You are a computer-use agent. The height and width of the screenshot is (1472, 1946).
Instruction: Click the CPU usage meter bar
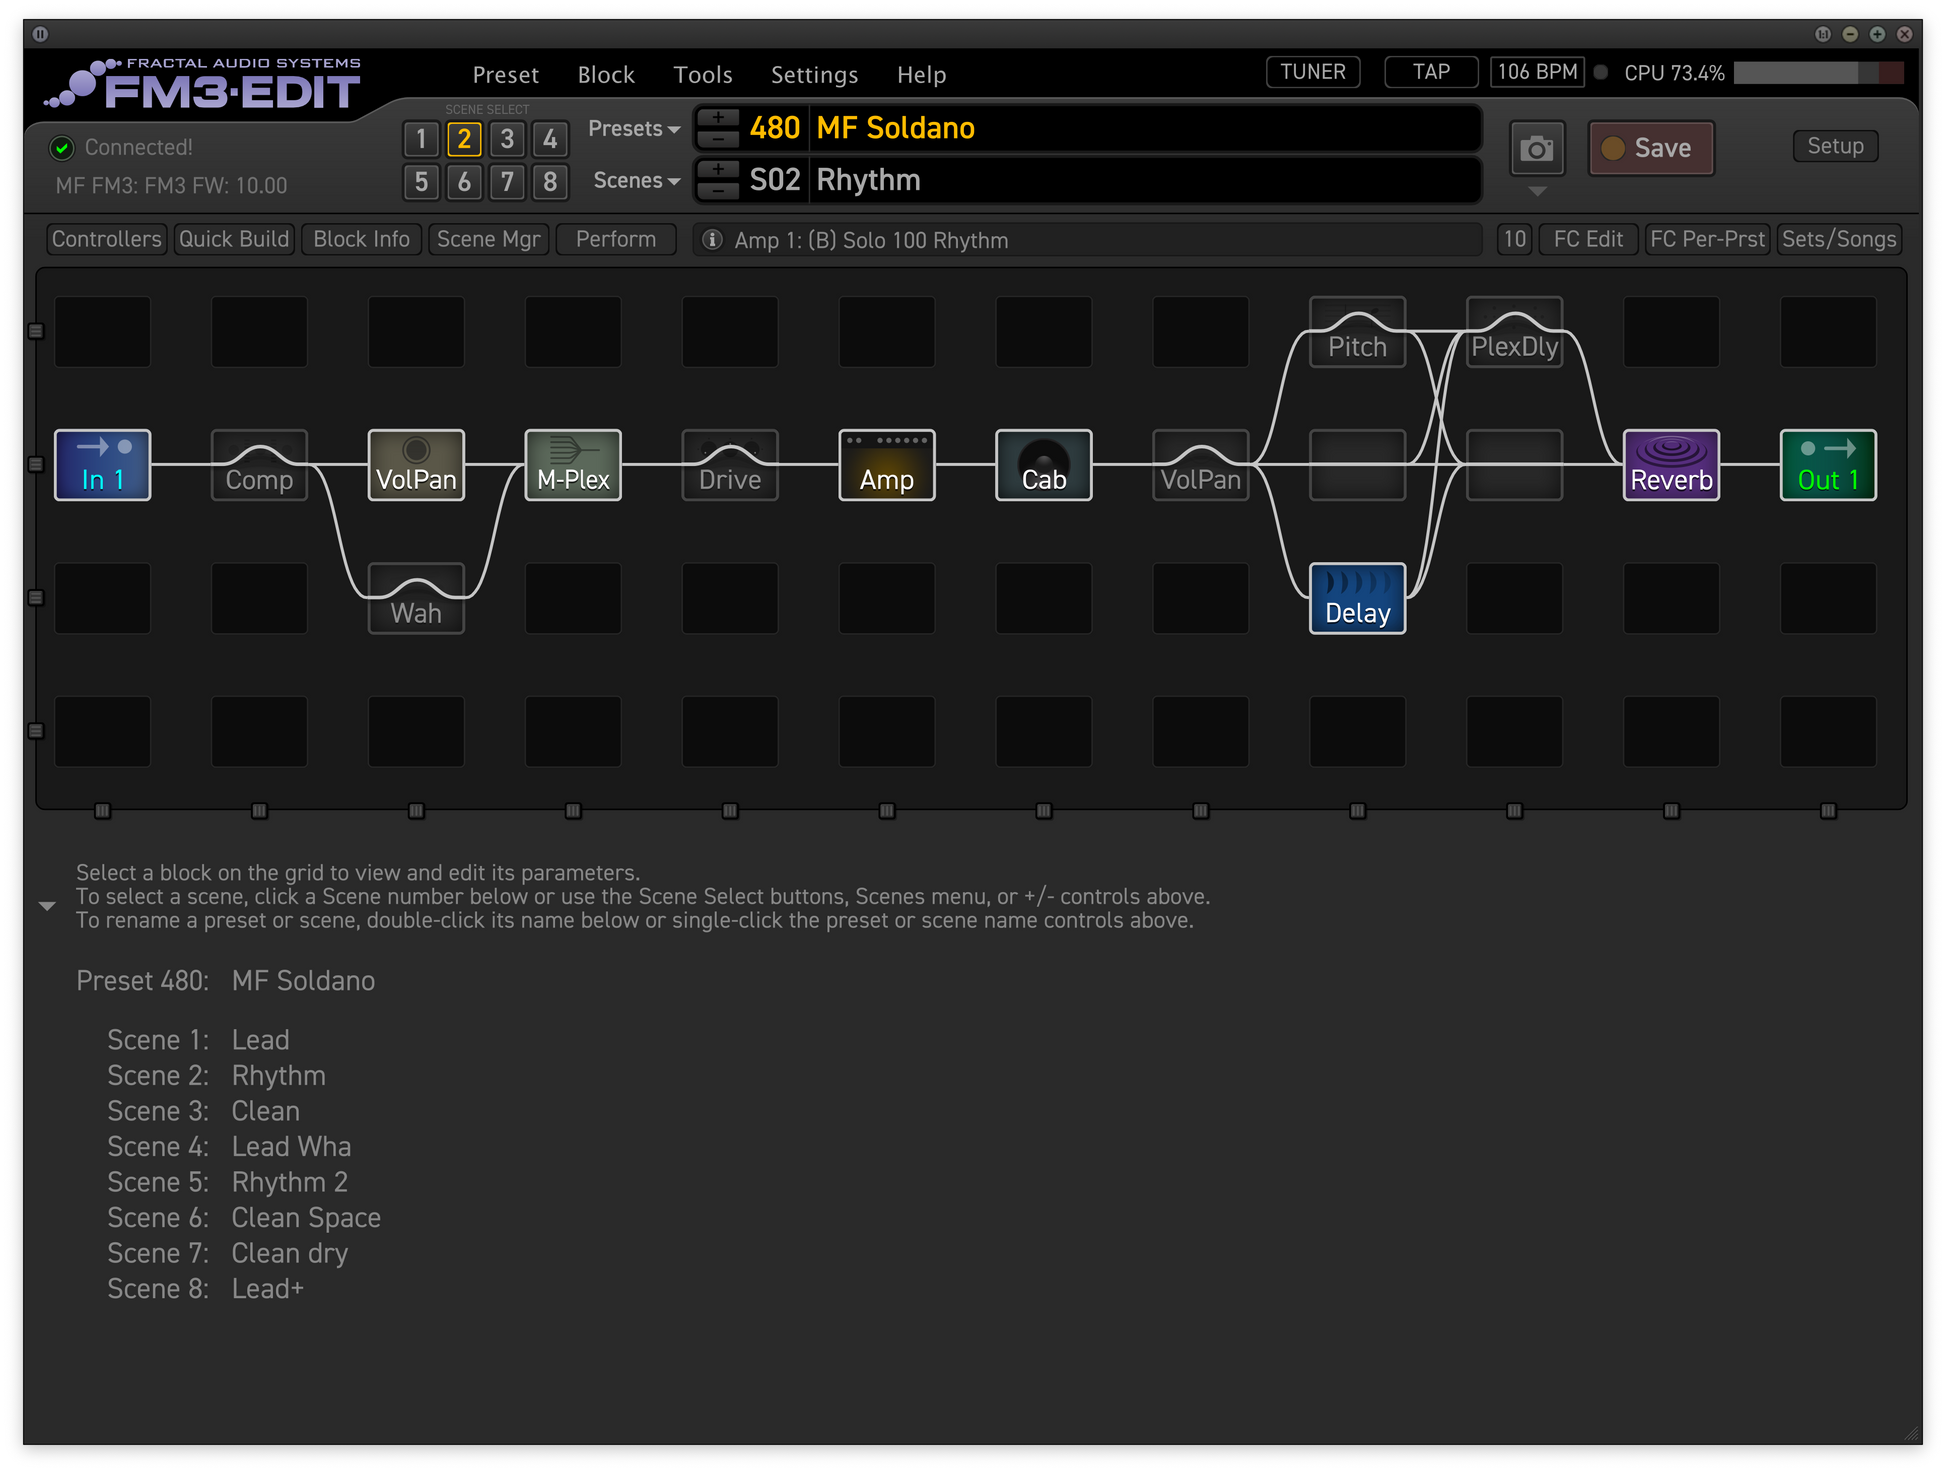1817,73
